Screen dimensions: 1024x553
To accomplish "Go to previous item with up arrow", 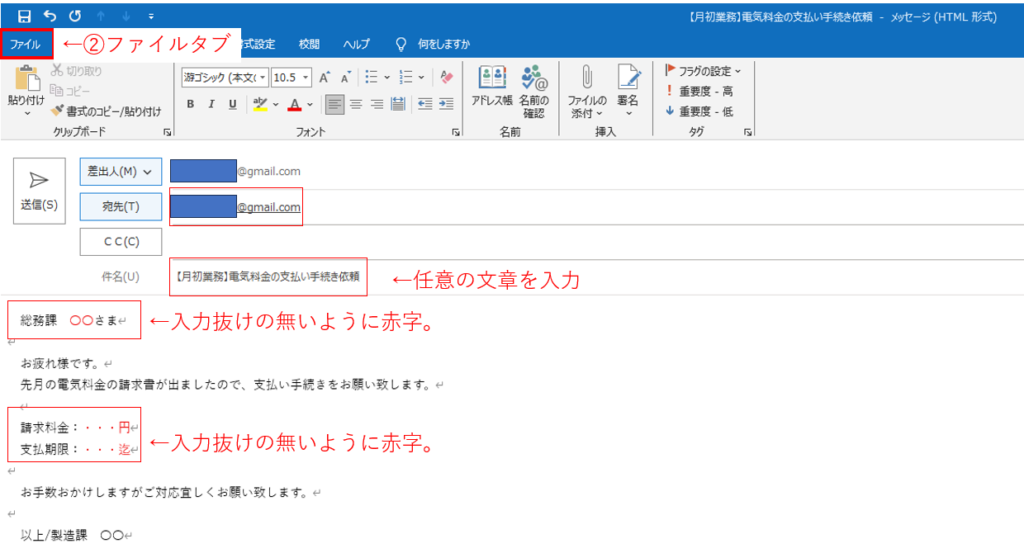I will click(101, 16).
